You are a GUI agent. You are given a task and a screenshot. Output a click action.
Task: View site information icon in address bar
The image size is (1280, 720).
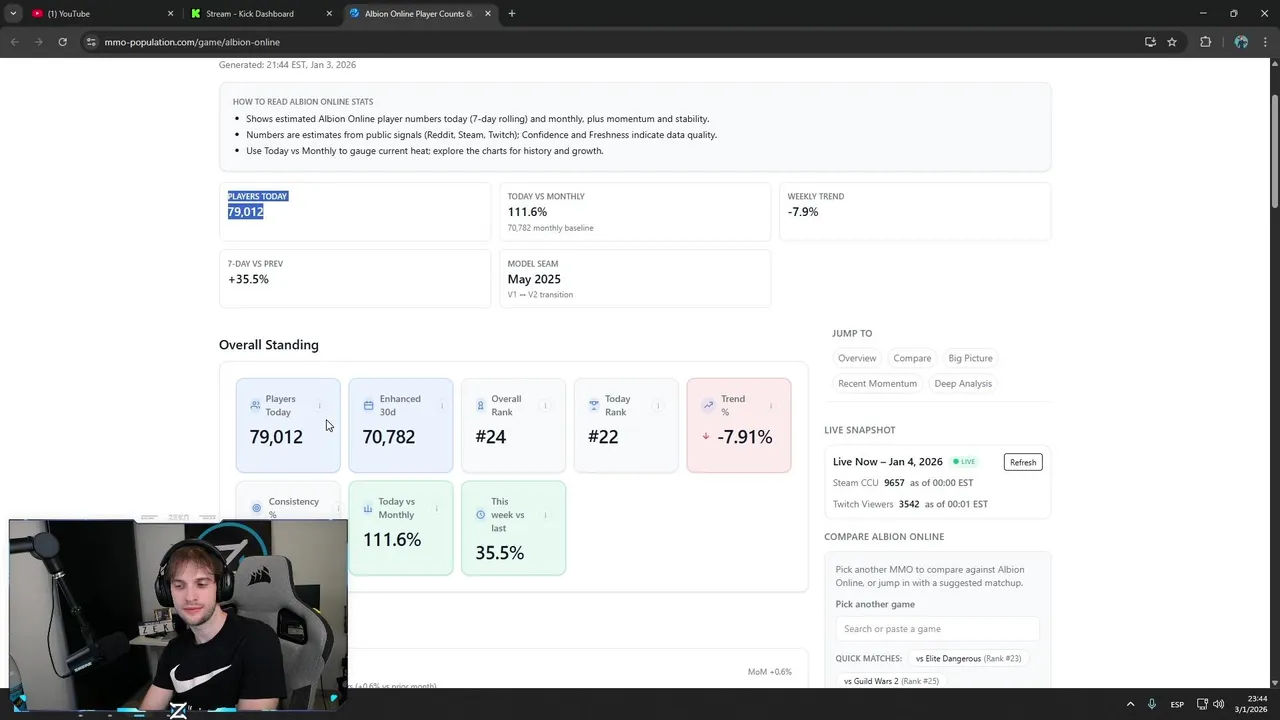point(91,42)
